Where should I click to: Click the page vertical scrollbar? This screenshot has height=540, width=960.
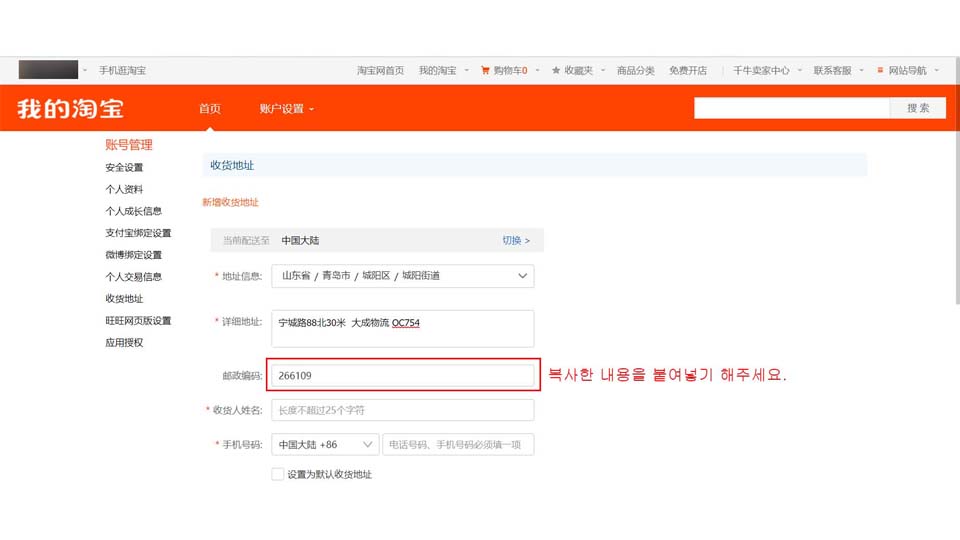pyautogui.click(x=957, y=181)
